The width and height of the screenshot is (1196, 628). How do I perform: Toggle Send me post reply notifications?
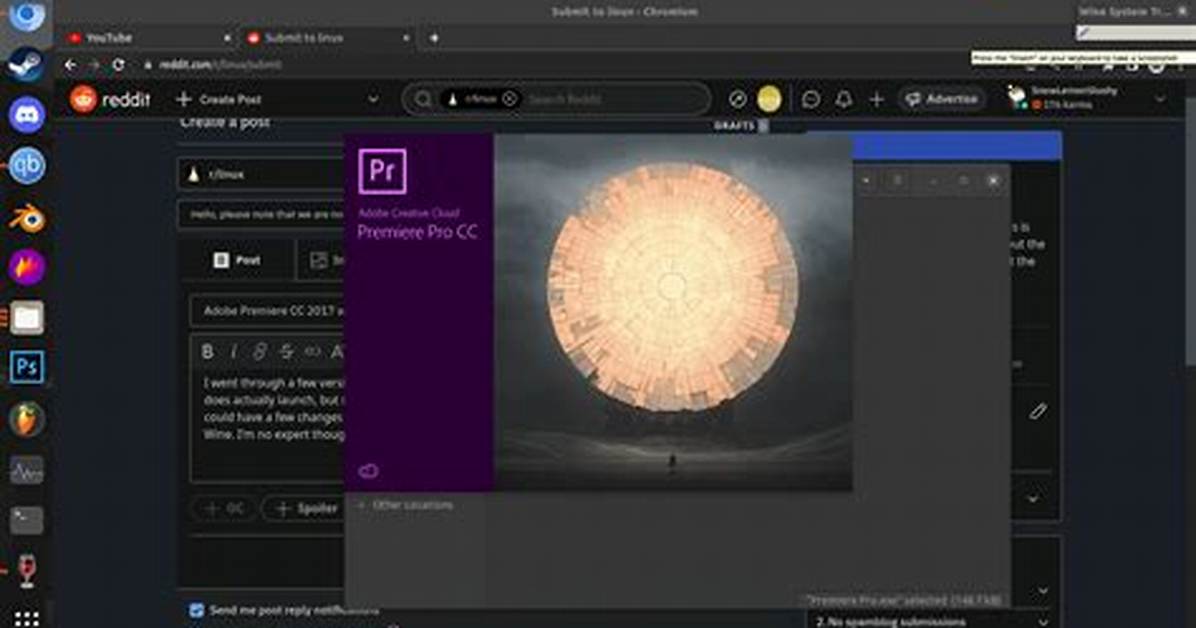pos(196,610)
